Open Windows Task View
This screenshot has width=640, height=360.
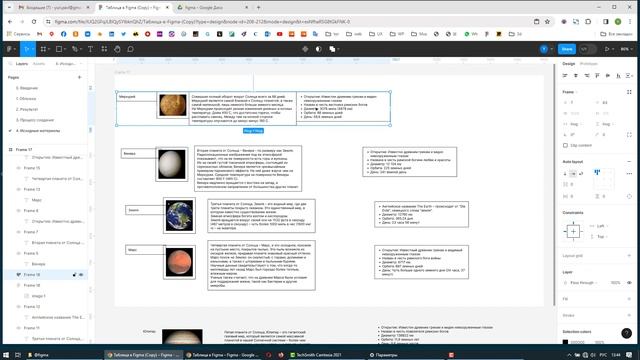[x=18, y=355]
